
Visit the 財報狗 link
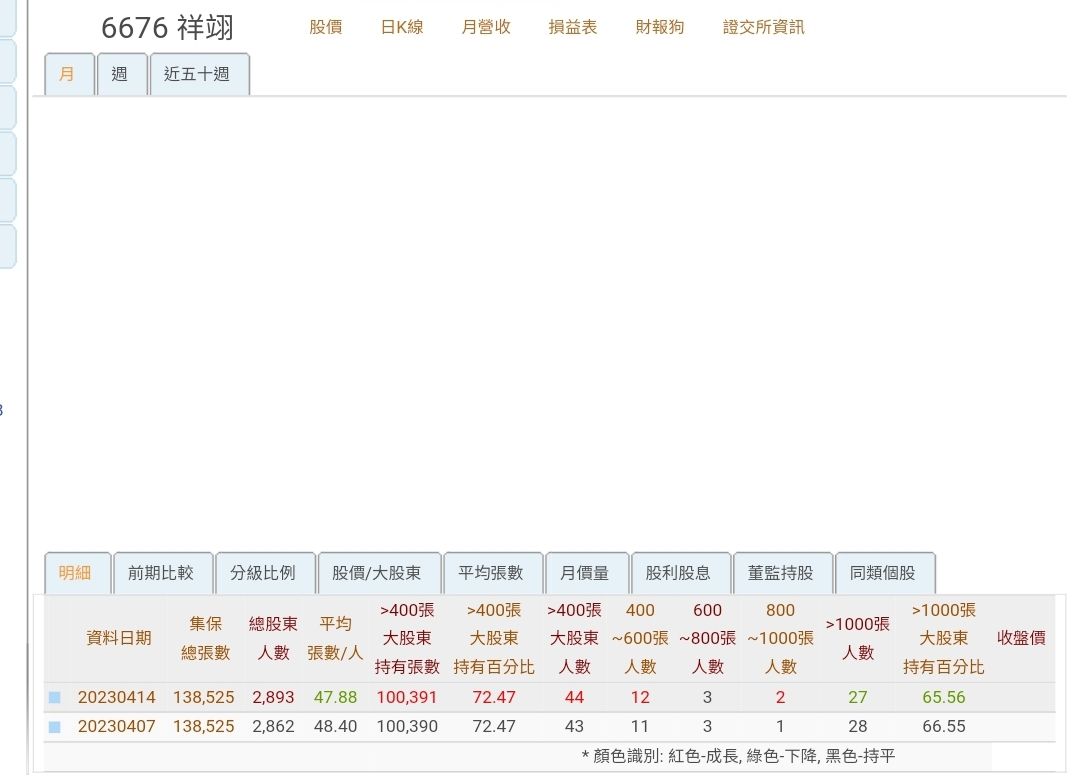click(660, 28)
